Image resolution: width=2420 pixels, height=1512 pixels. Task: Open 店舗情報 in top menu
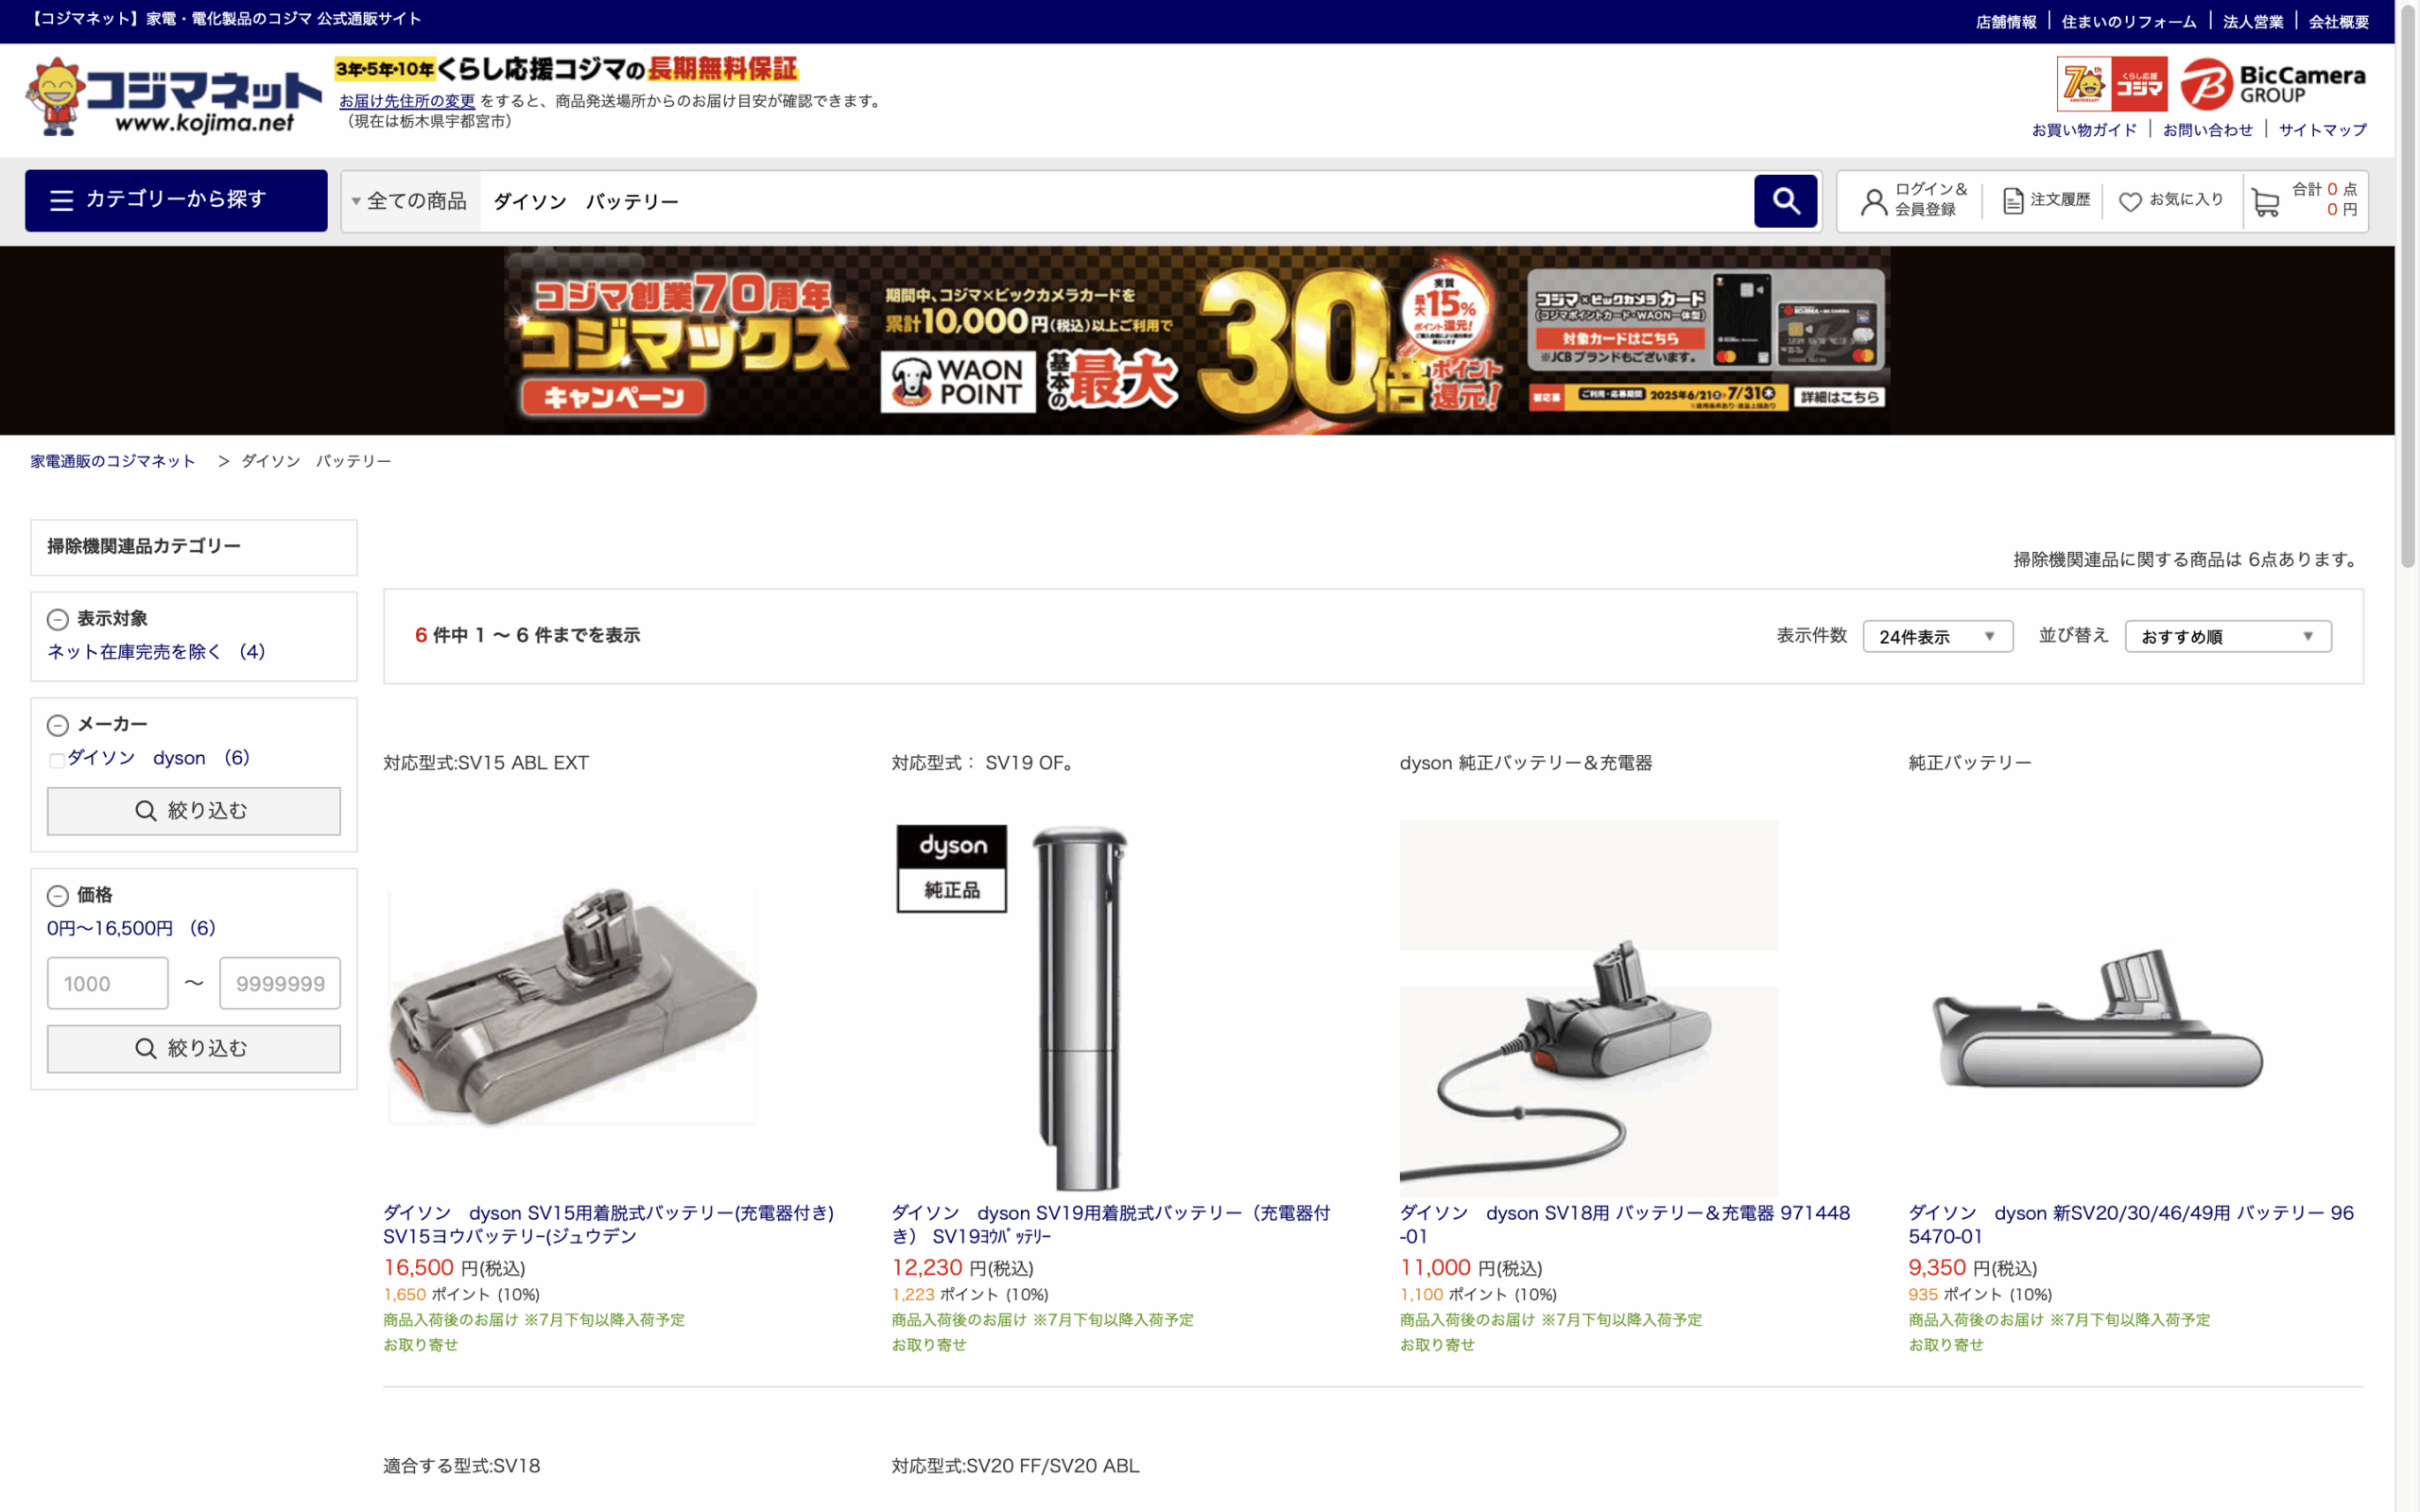[x=2005, y=22]
